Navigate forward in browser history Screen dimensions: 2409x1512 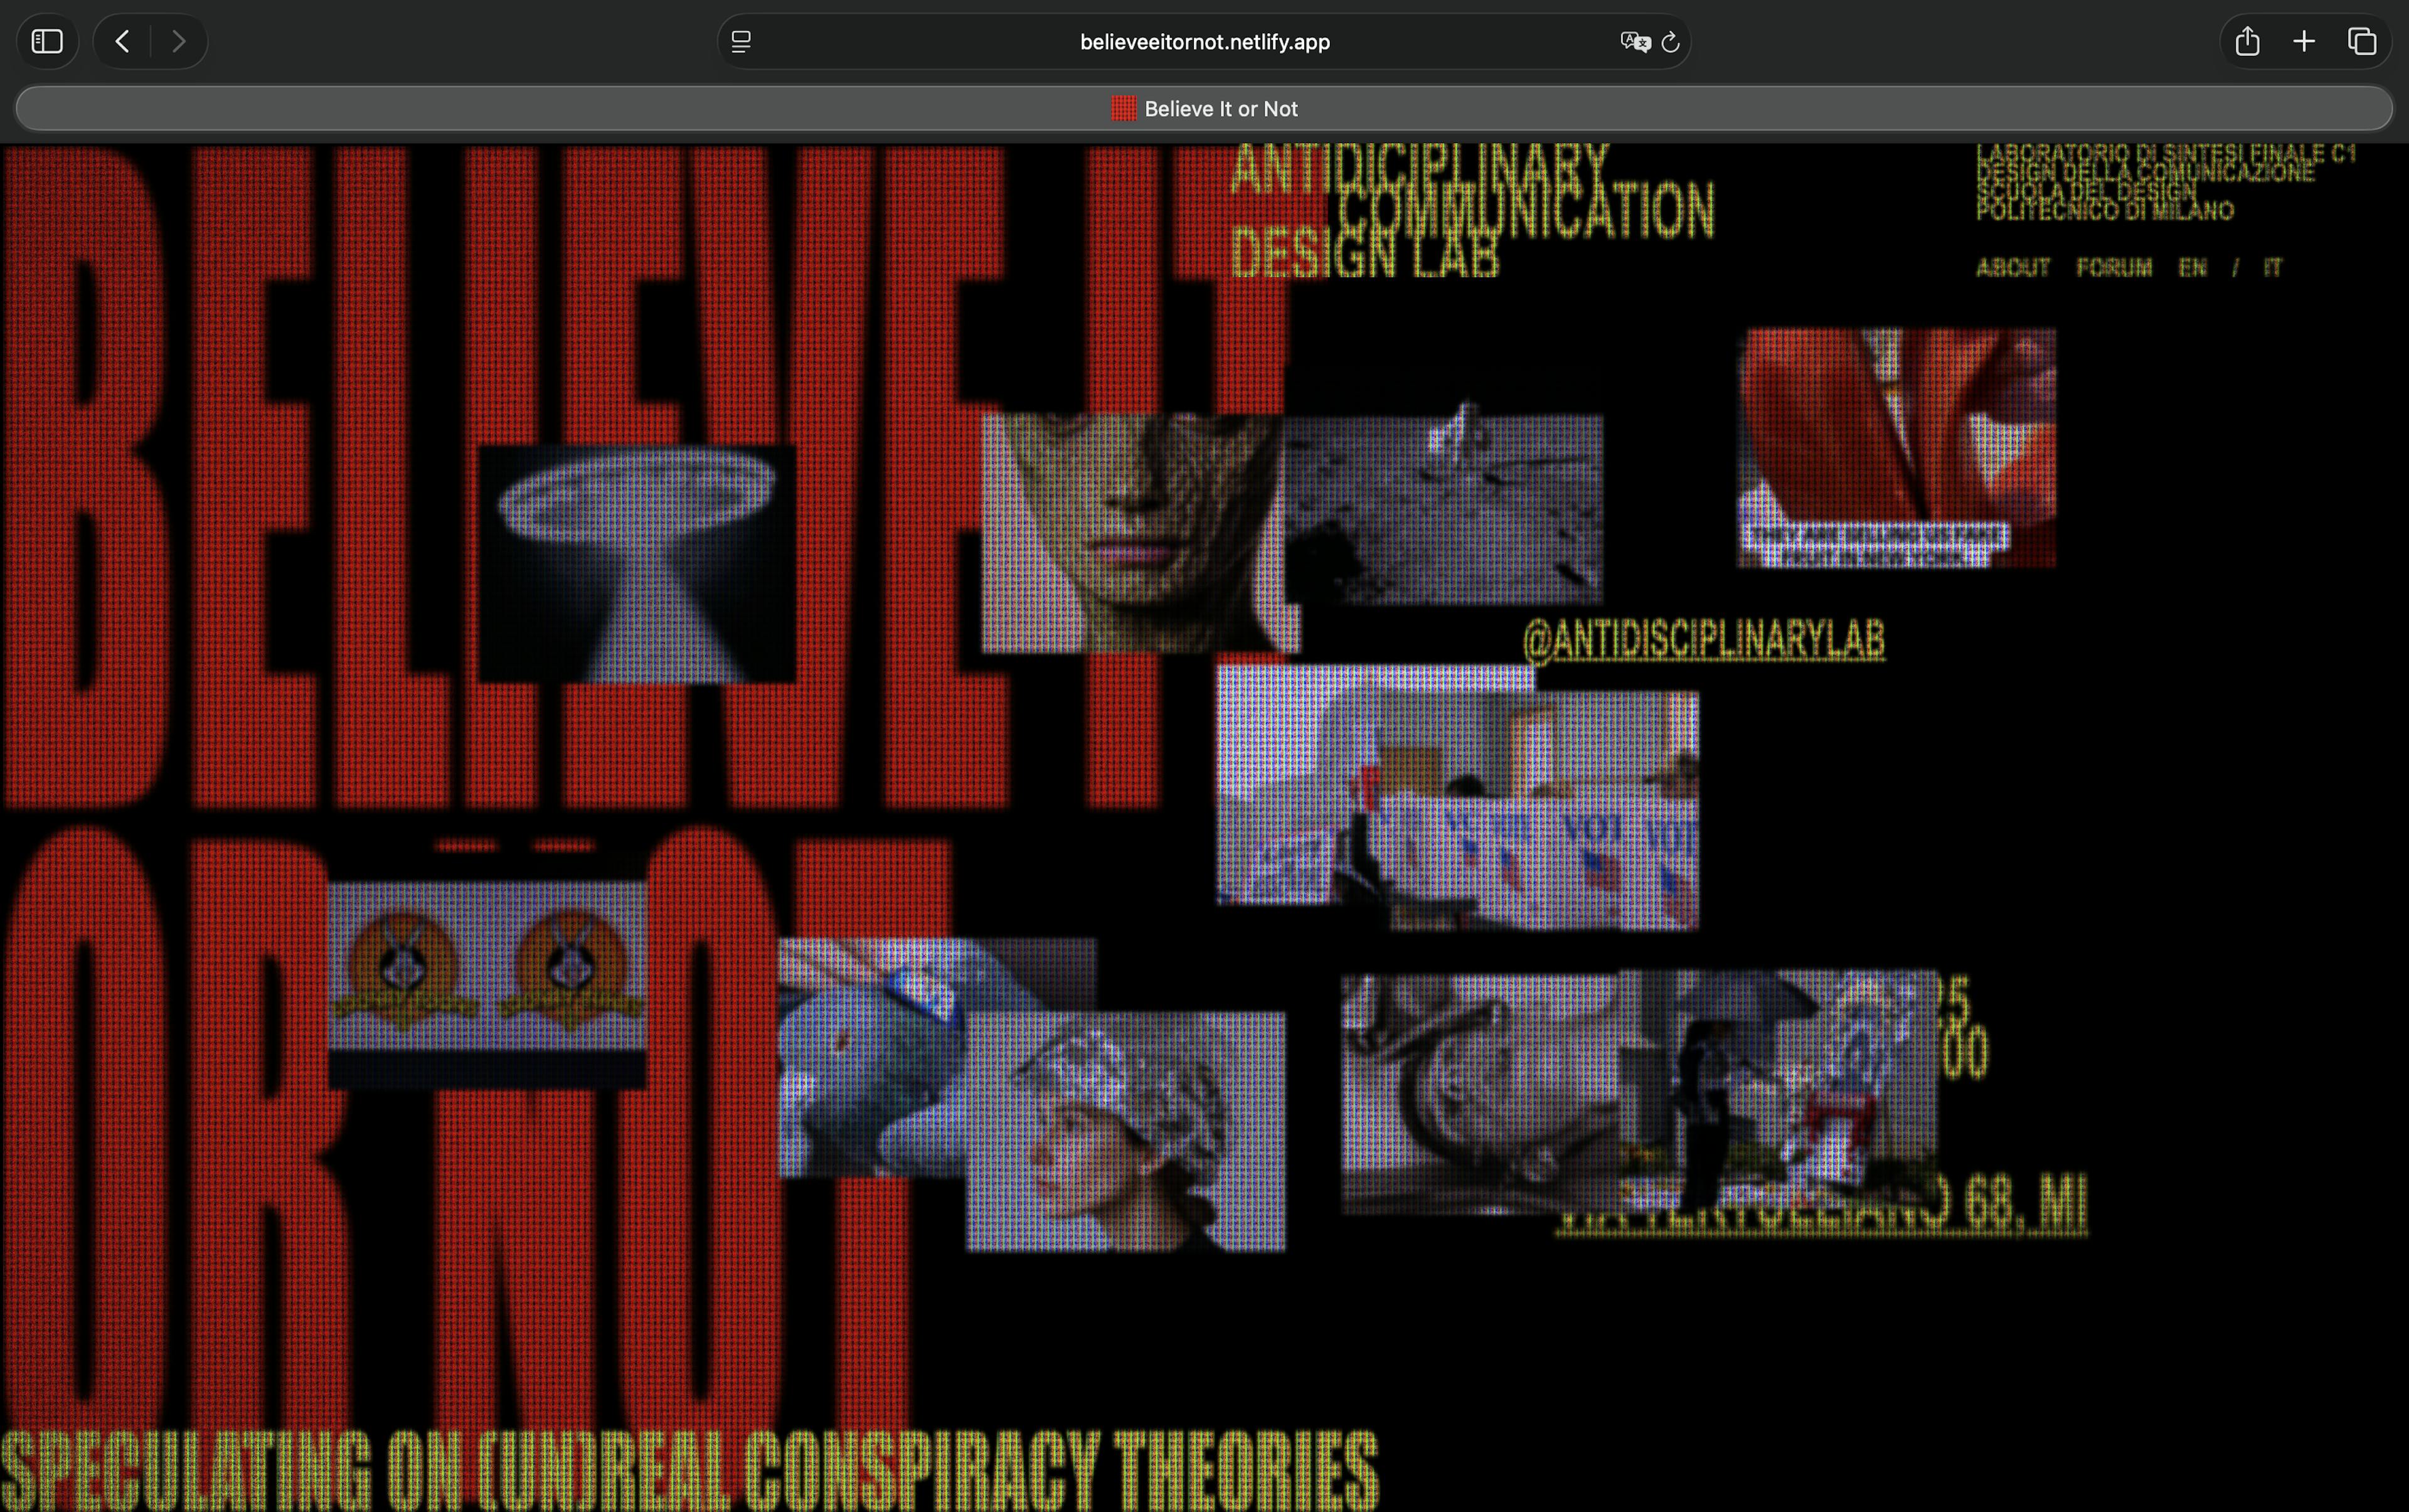pos(179,41)
